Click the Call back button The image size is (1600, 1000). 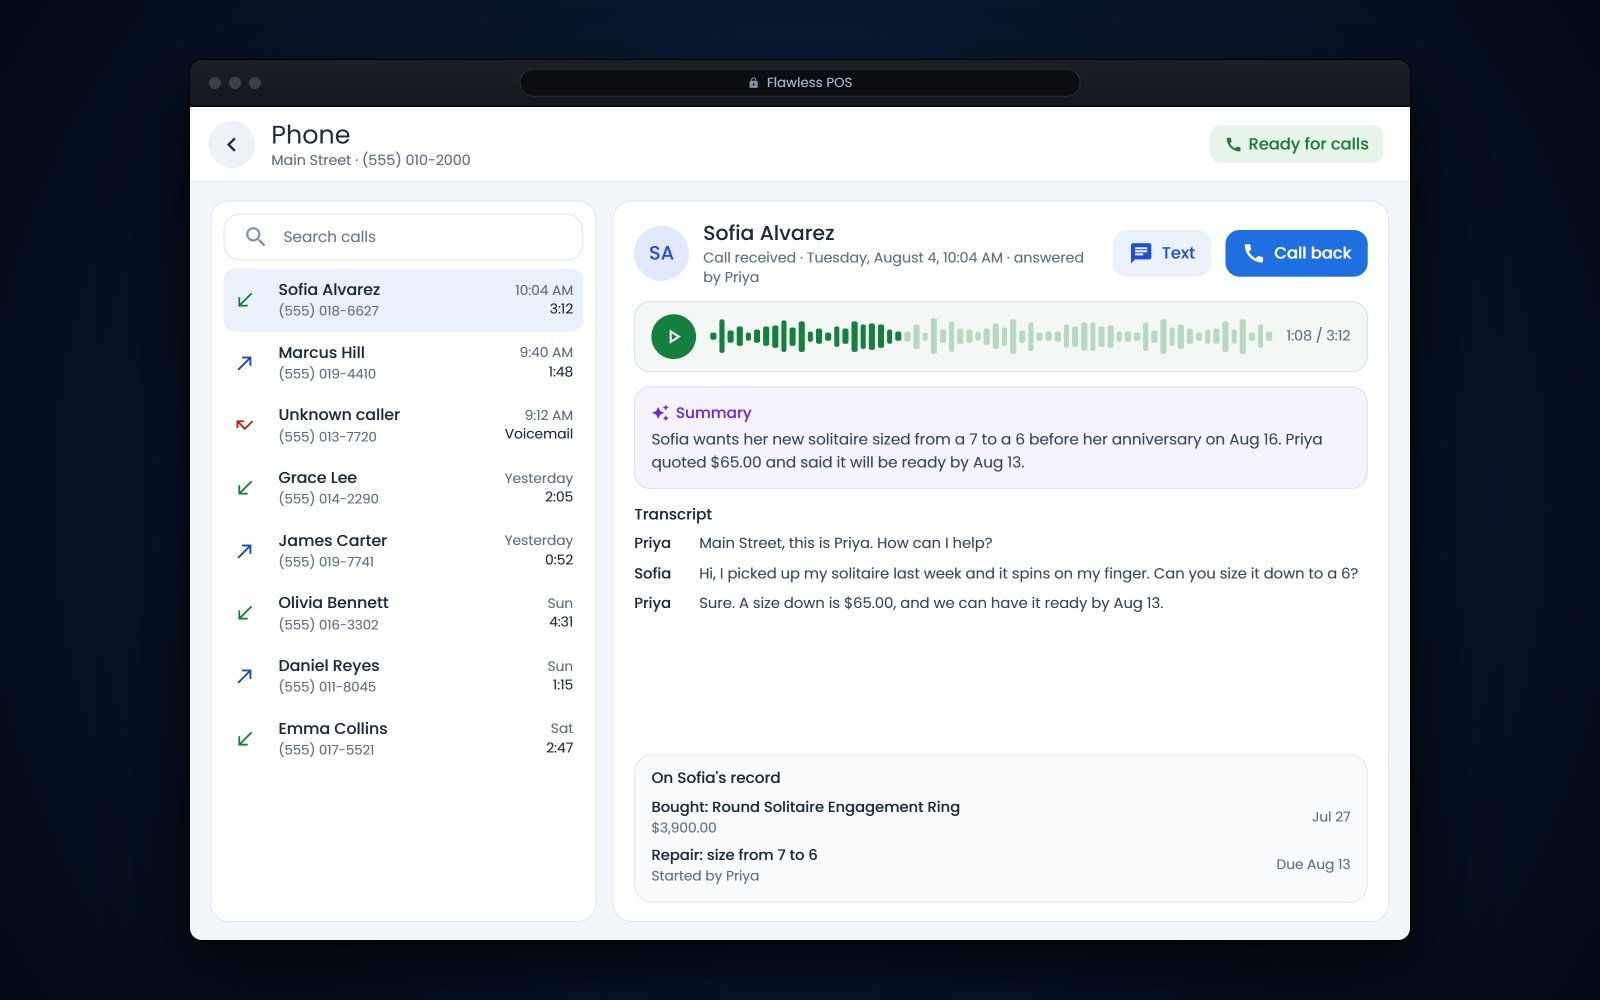(1296, 253)
